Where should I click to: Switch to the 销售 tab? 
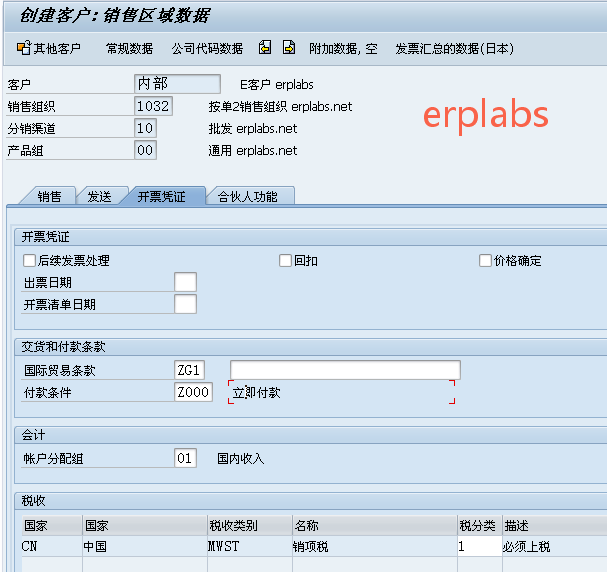(x=49, y=196)
